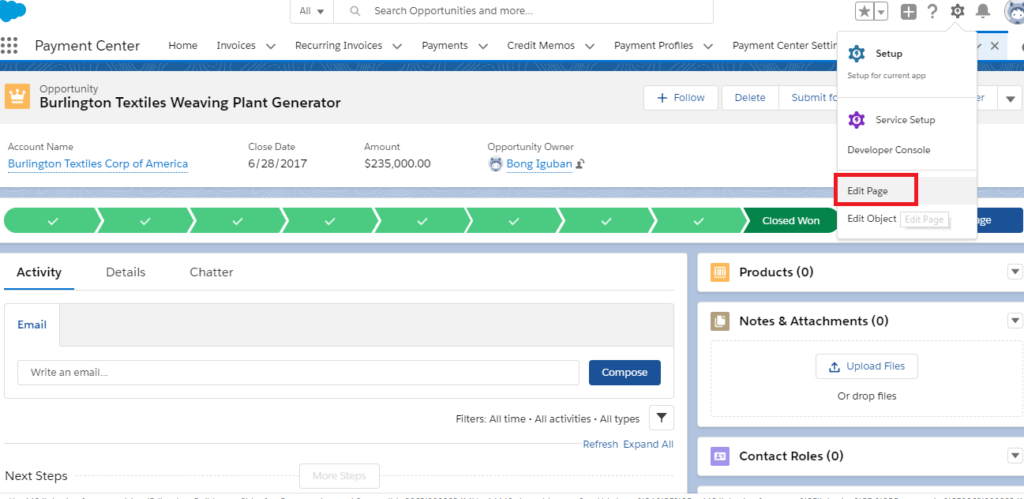
Task: Open more record actions dropdown arrow
Action: point(1010,98)
